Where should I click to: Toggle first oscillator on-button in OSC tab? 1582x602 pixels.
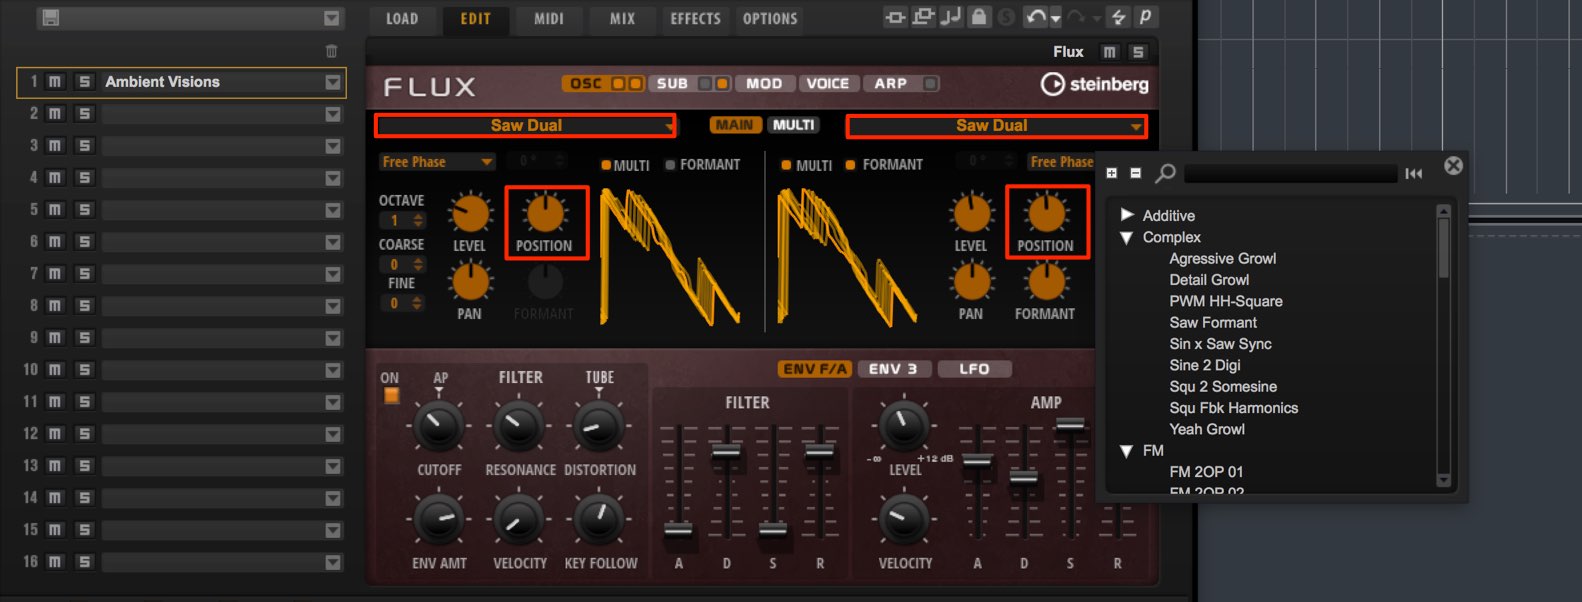coord(618,84)
